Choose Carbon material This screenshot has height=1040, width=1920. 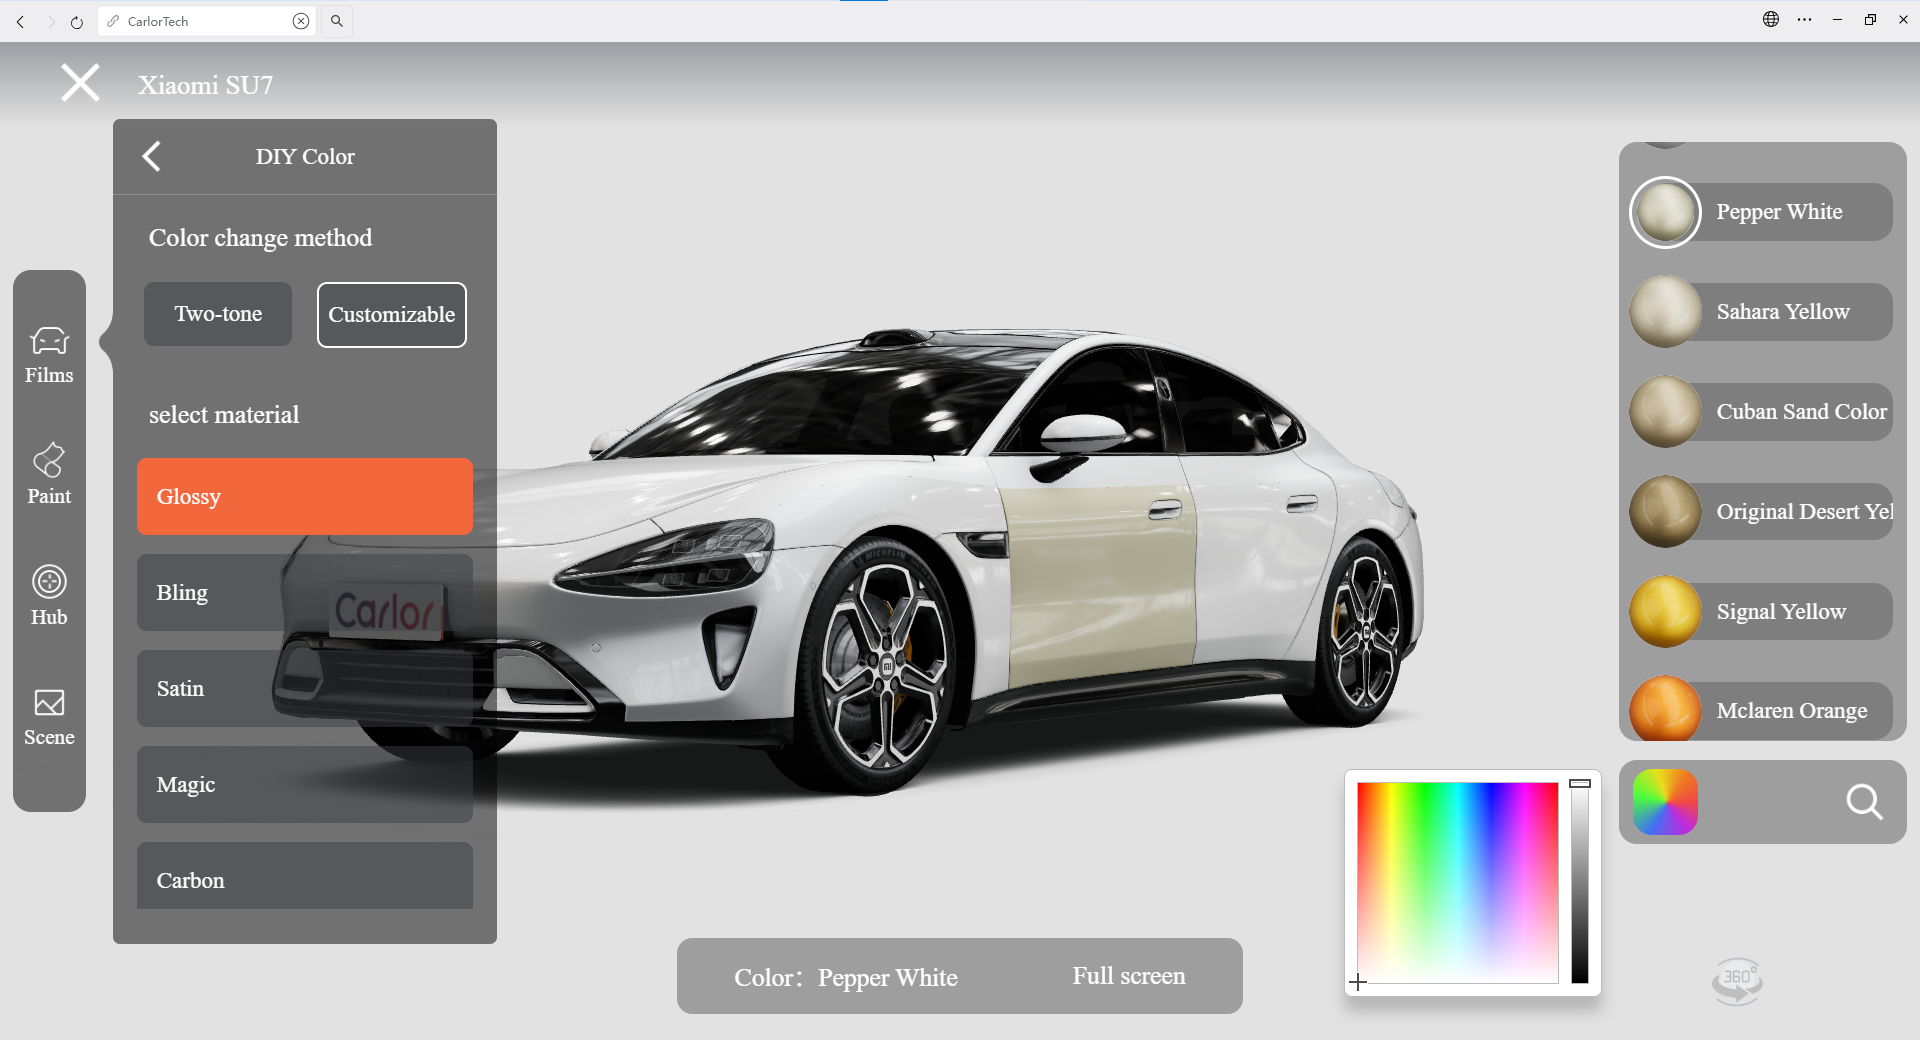click(x=305, y=876)
